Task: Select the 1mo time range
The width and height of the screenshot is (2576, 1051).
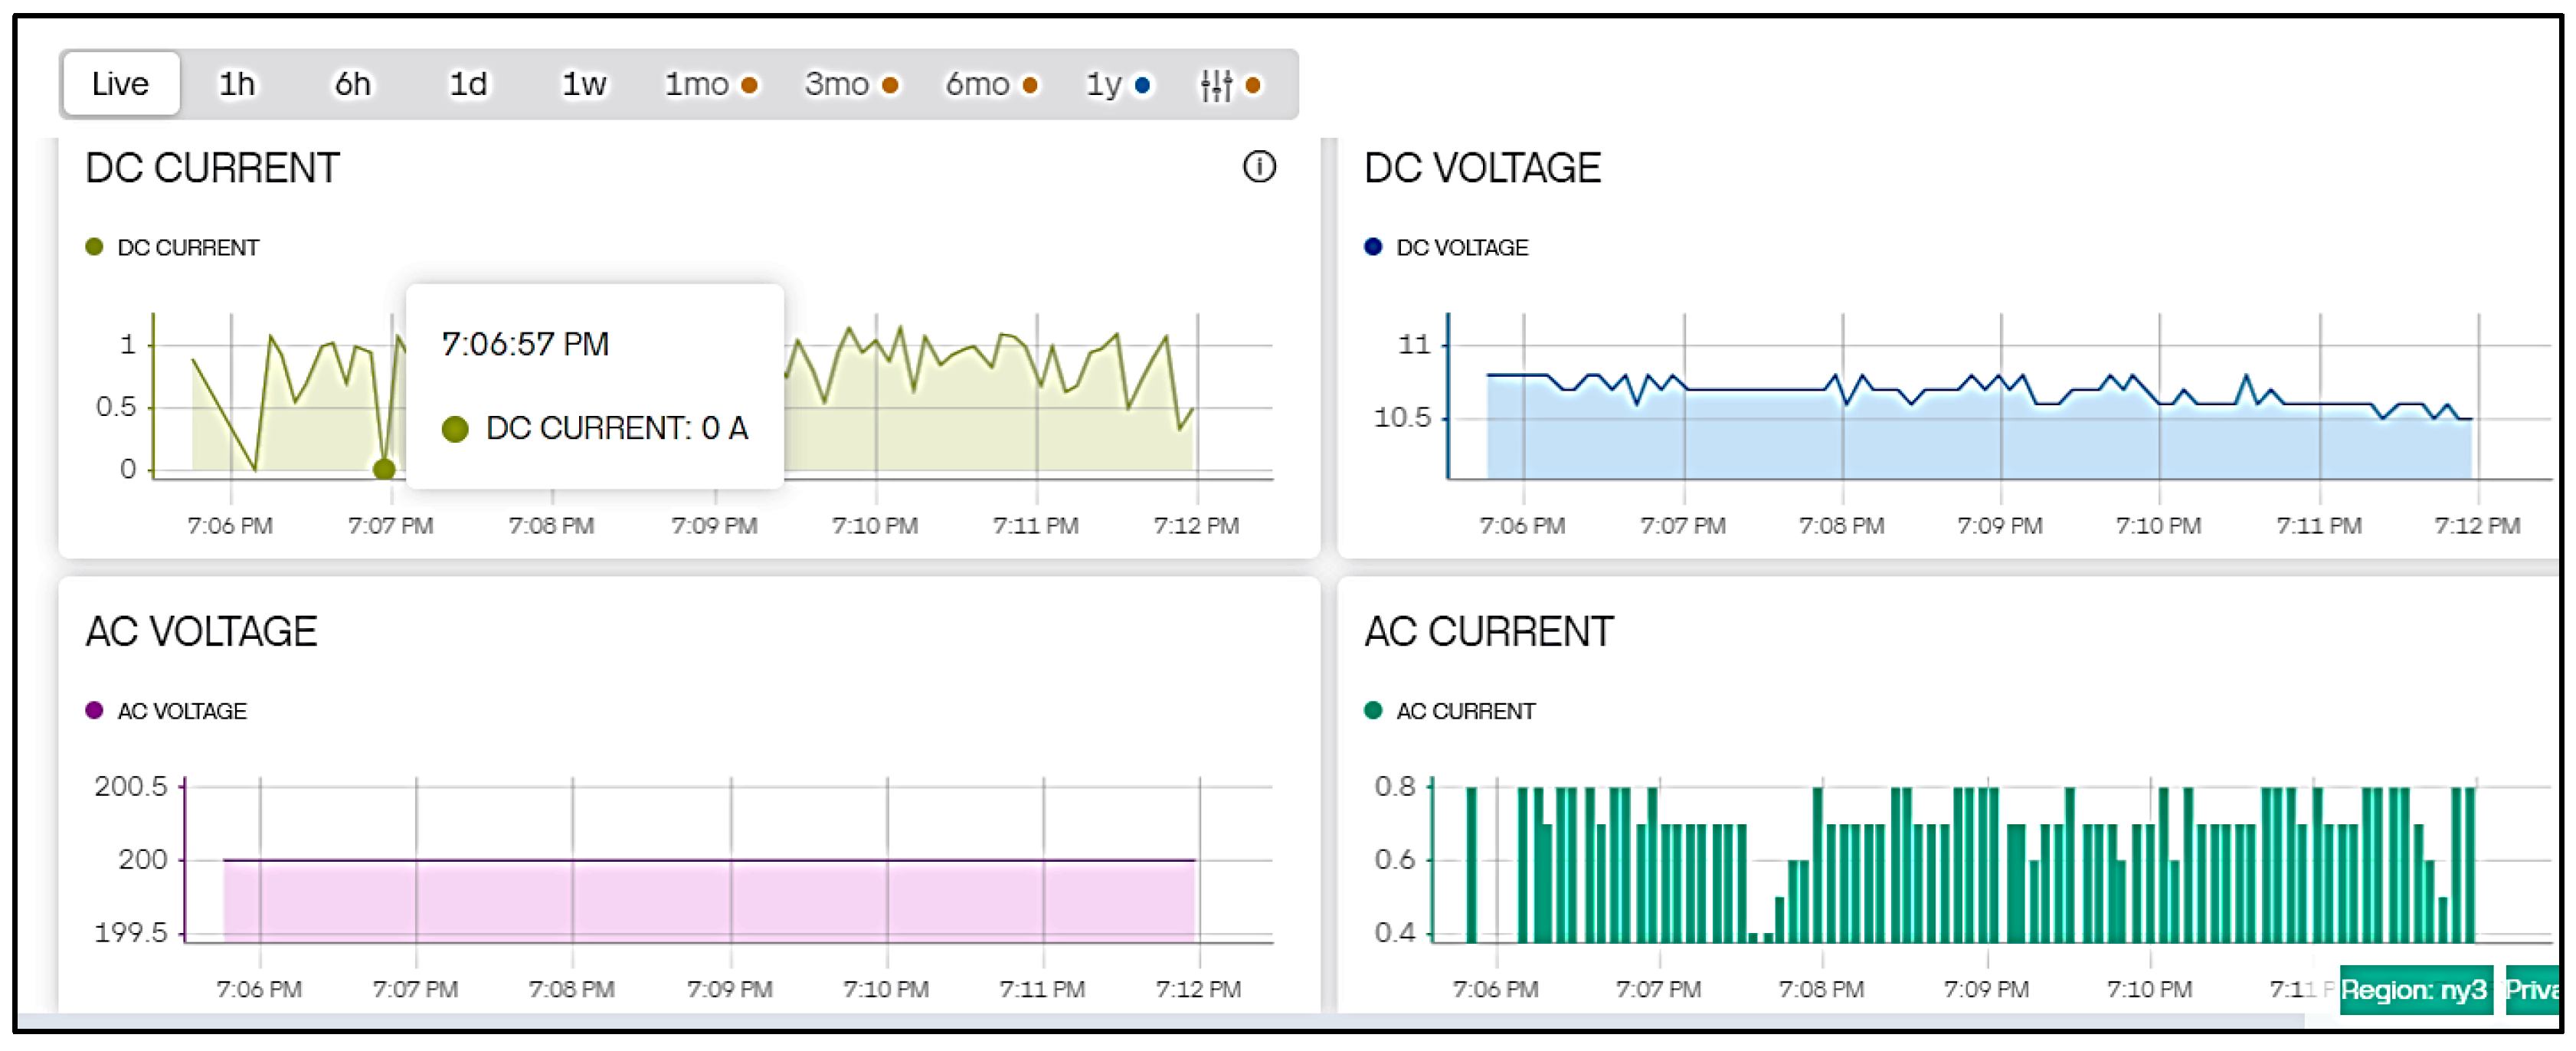Action: tap(698, 84)
